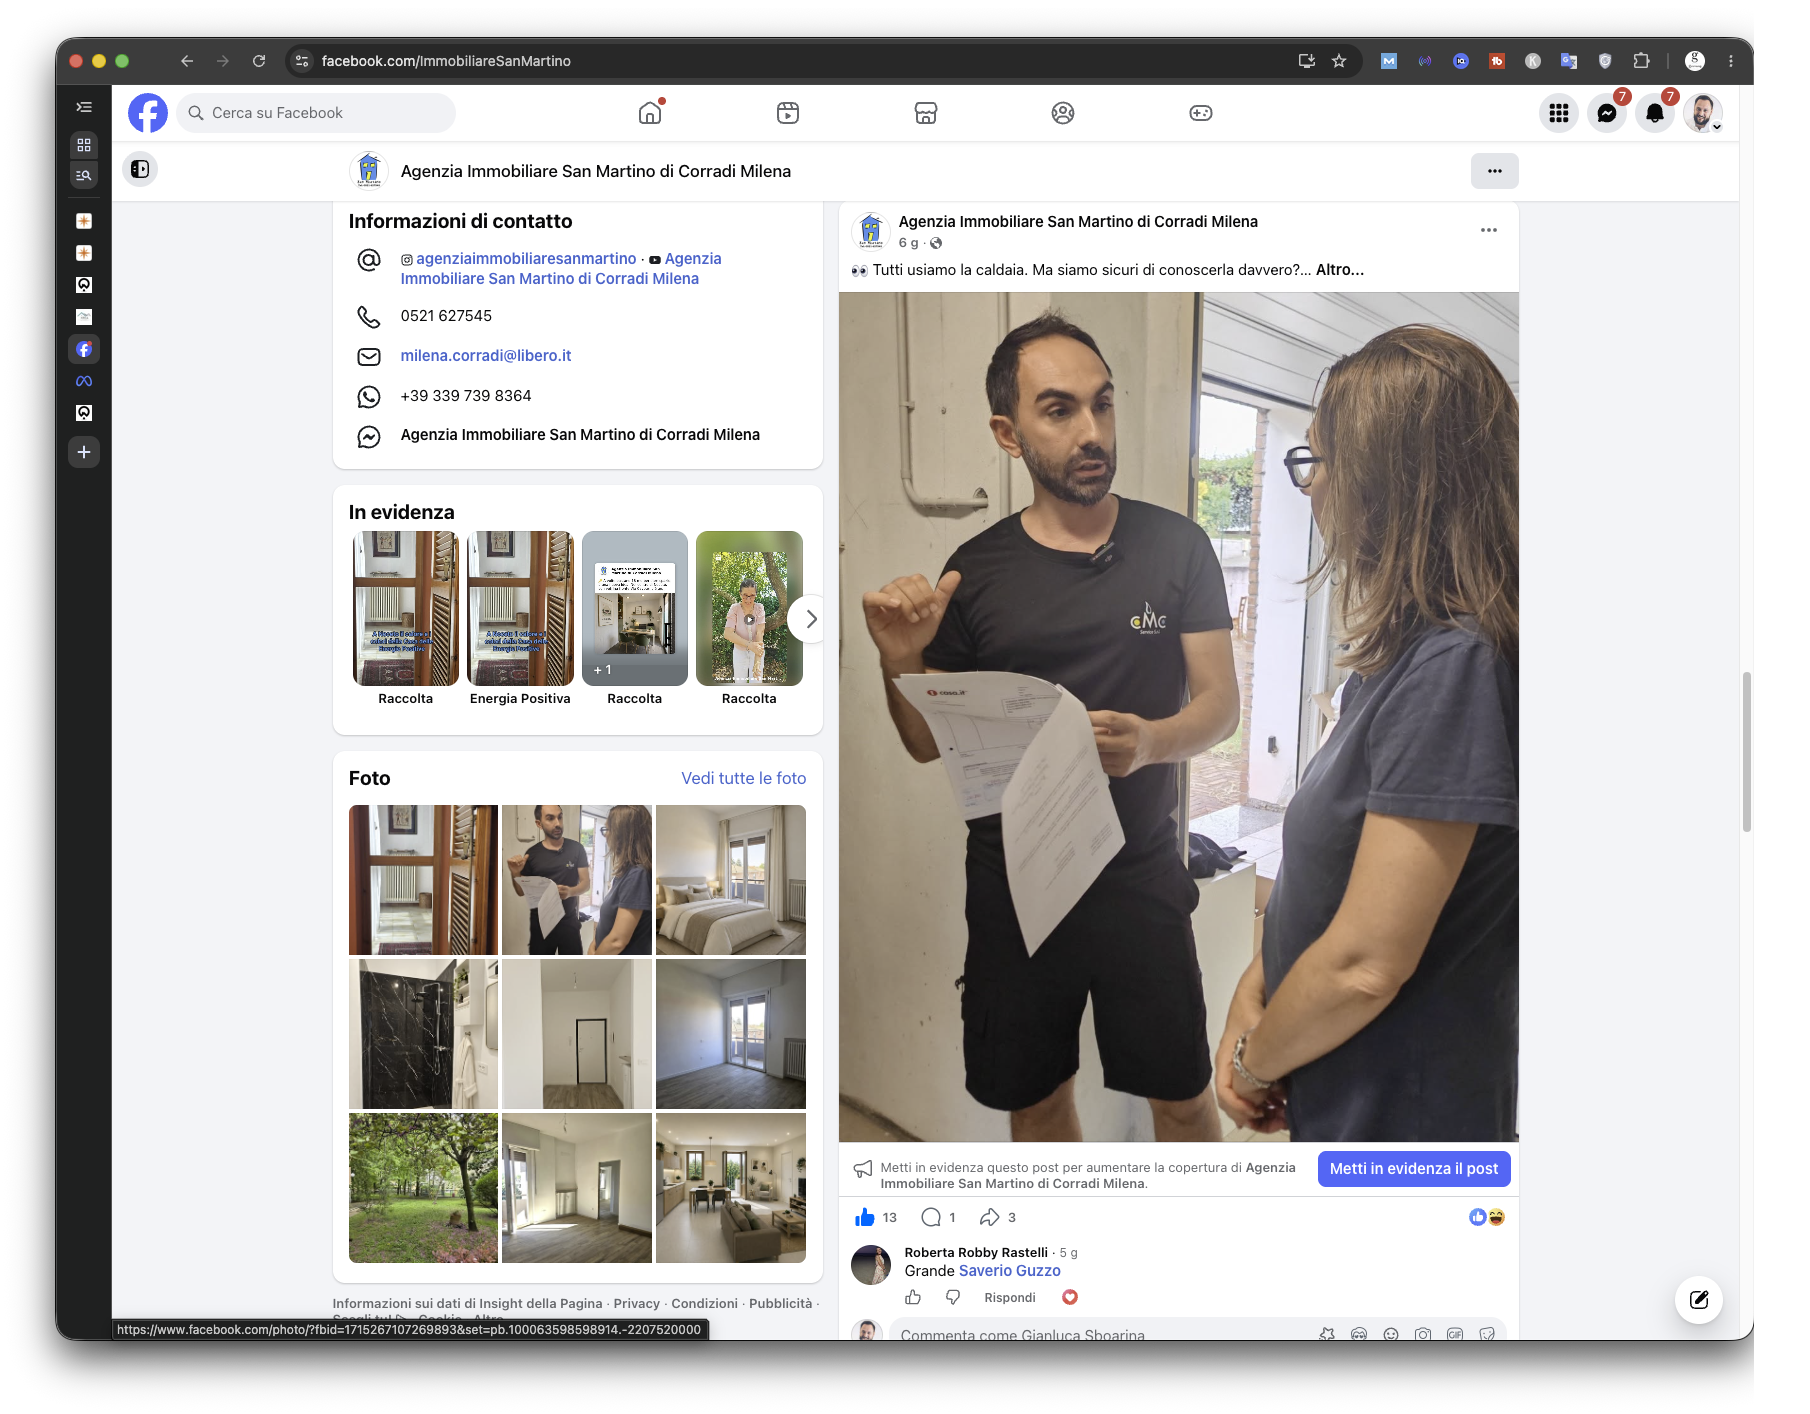
Task: Click Rispondi on Roberta's comment
Action: coord(1010,1298)
